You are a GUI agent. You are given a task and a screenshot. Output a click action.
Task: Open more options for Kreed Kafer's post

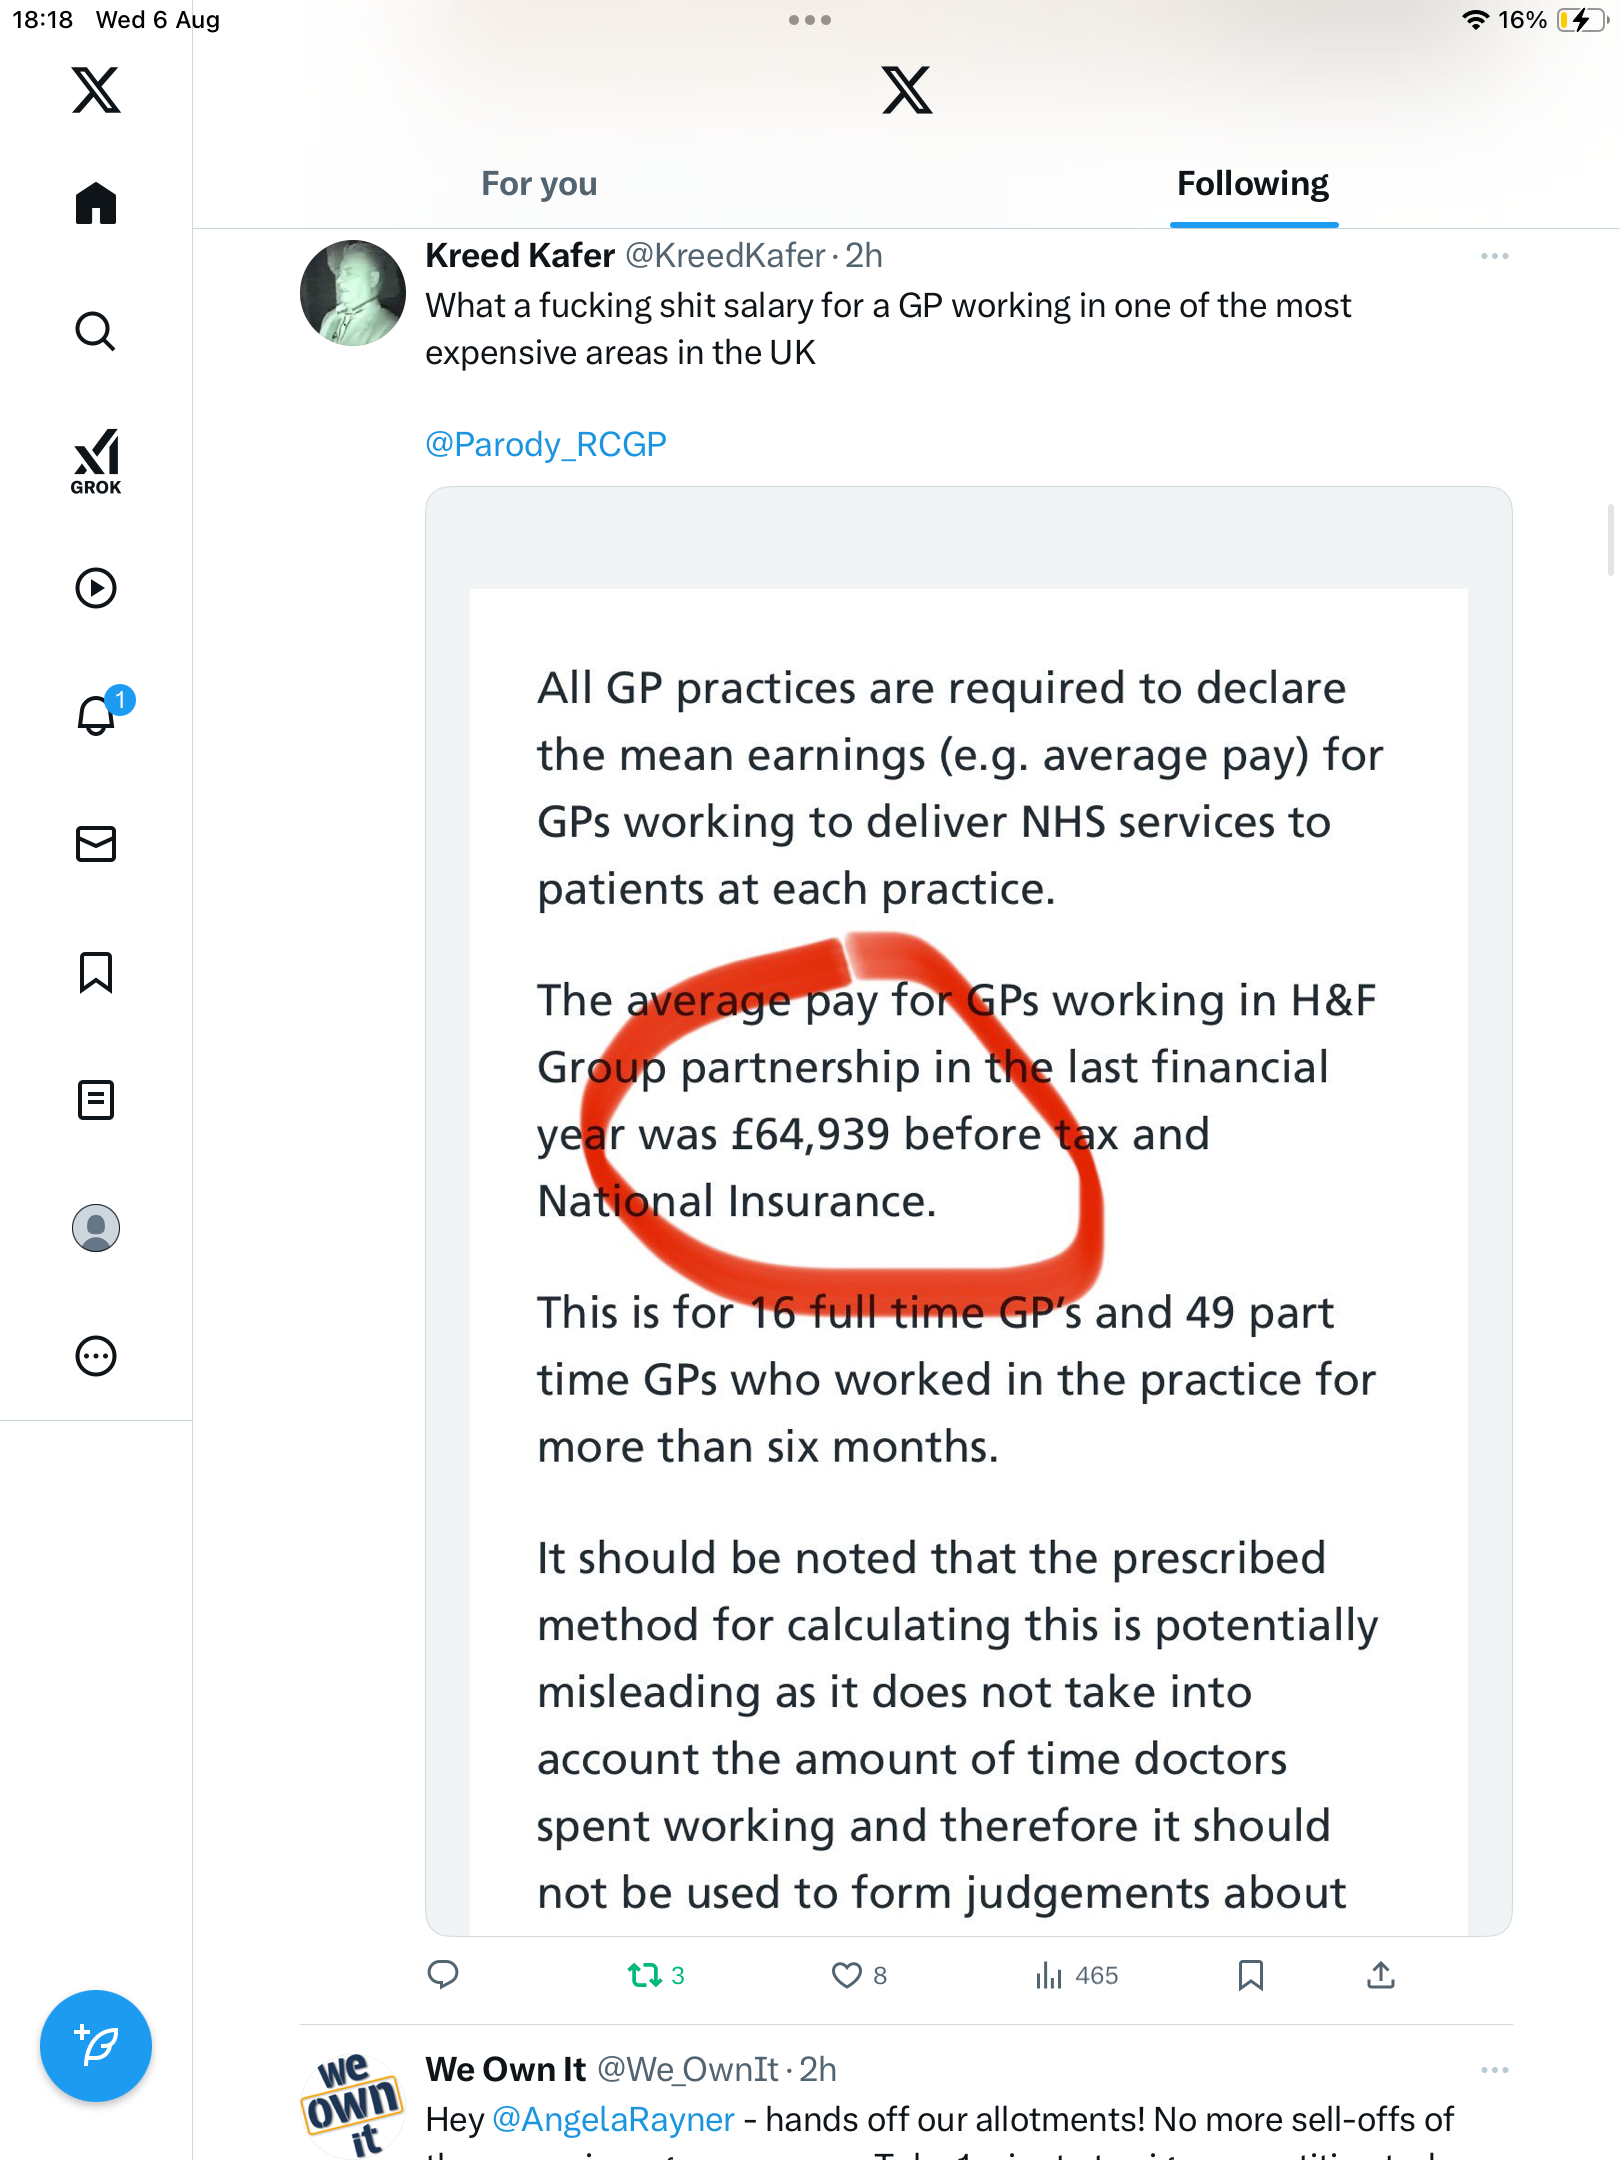pyautogui.click(x=1494, y=256)
